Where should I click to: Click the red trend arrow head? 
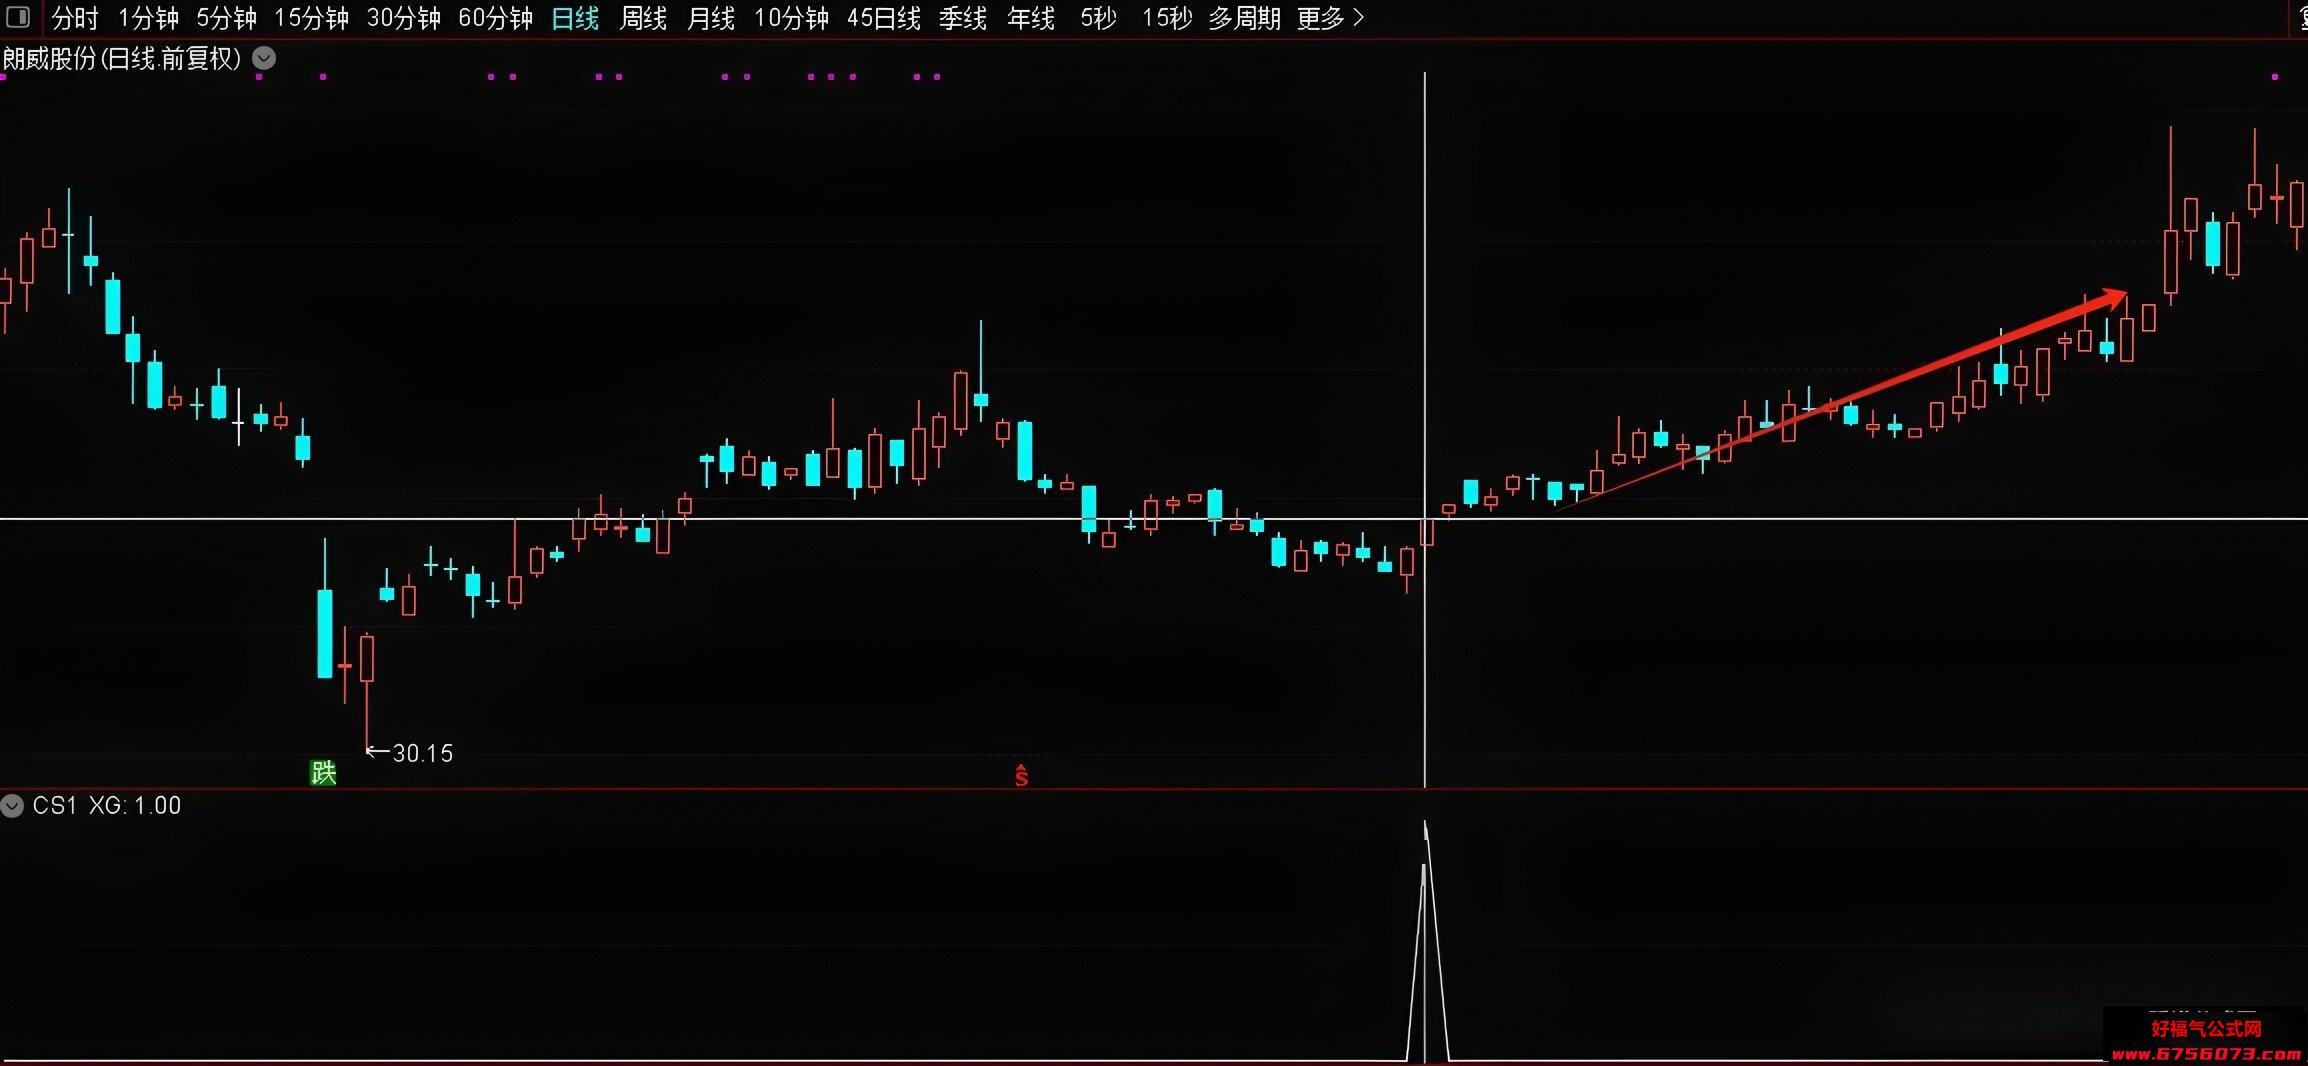pyautogui.click(x=2113, y=299)
